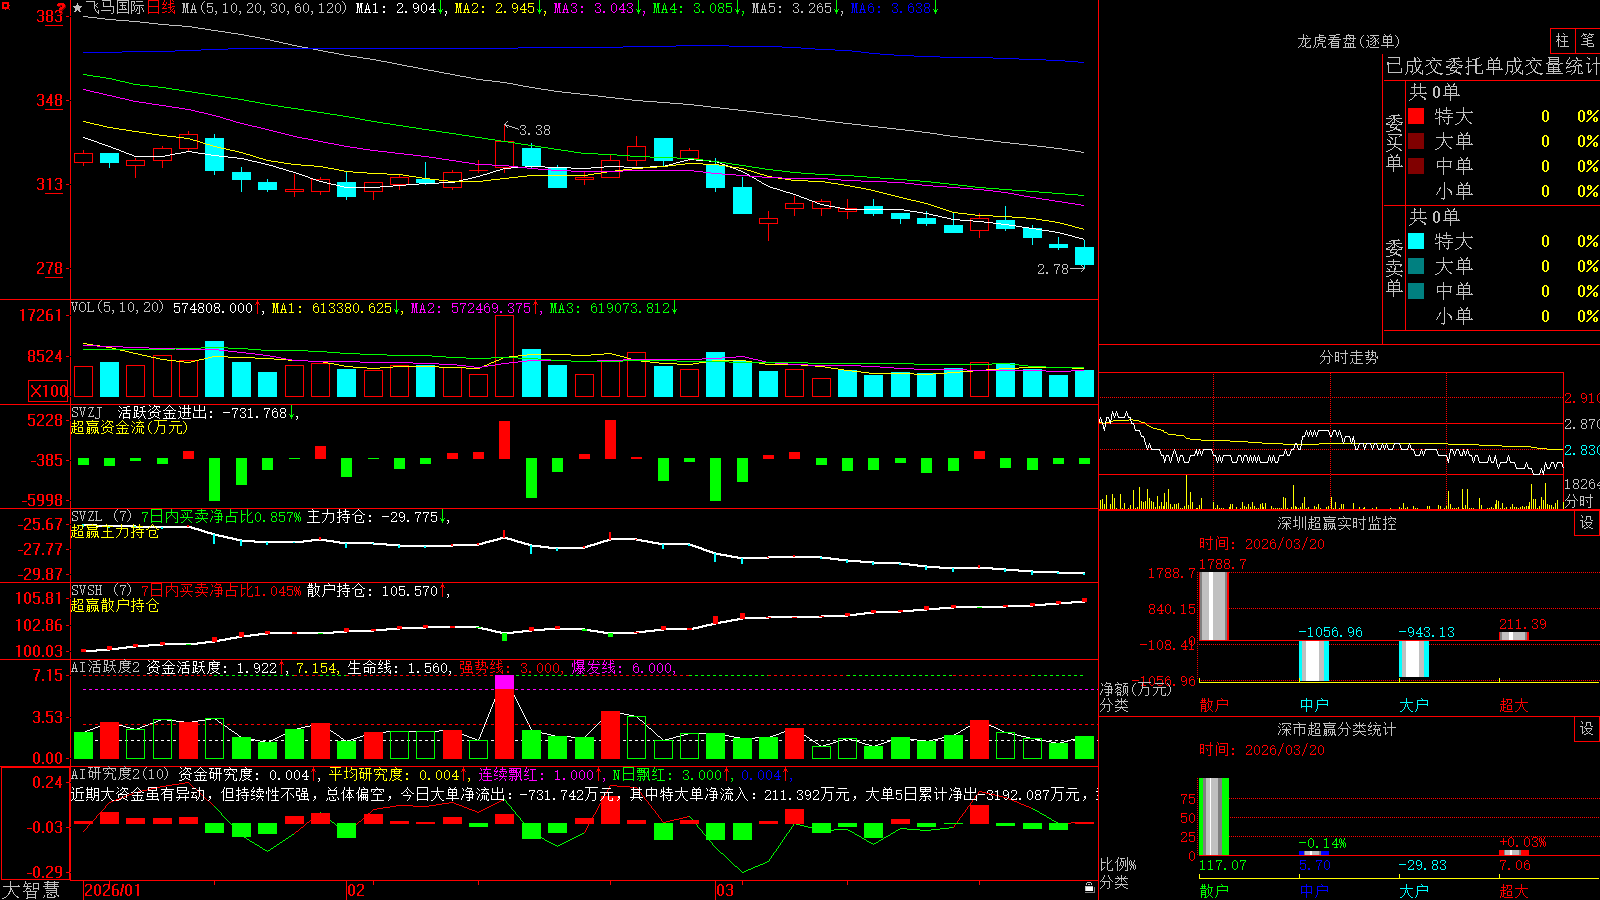Click the cyan 特大 swatch under 委卖单
The width and height of the screenshot is (1600, 900).
tap(1416, 241)
